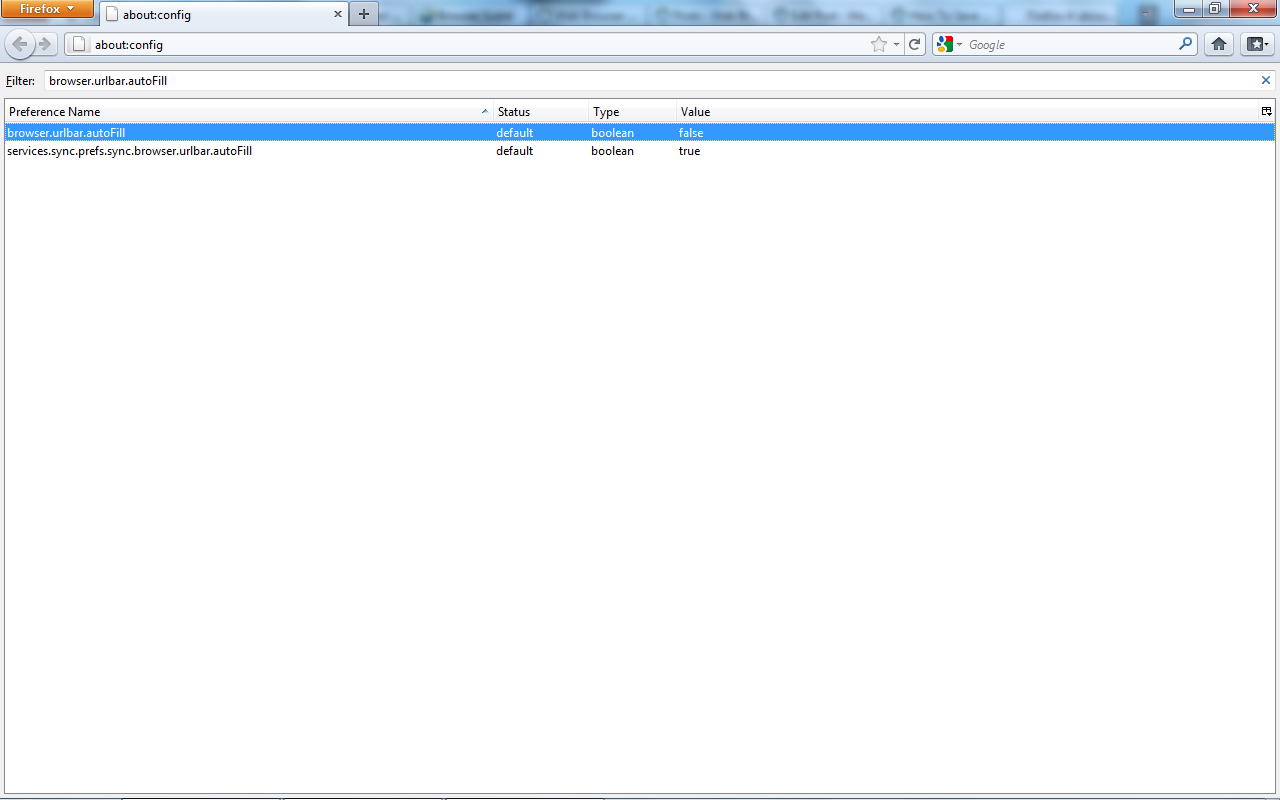
Task: Open the Google search engine dropdown
Action: point(948,44)
